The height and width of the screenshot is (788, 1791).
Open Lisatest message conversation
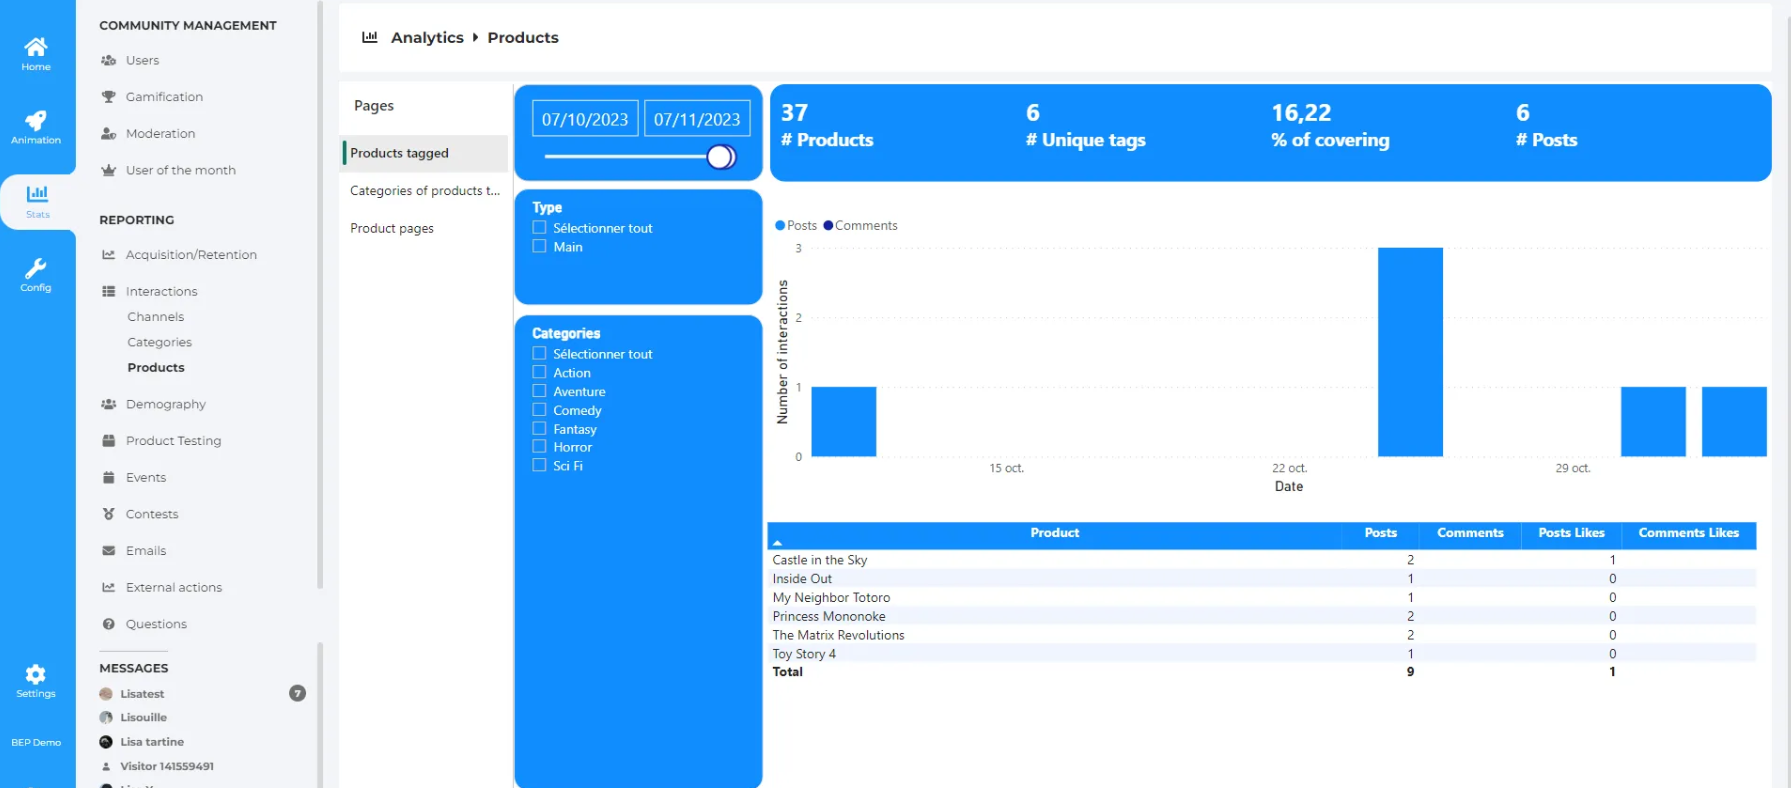142,694
